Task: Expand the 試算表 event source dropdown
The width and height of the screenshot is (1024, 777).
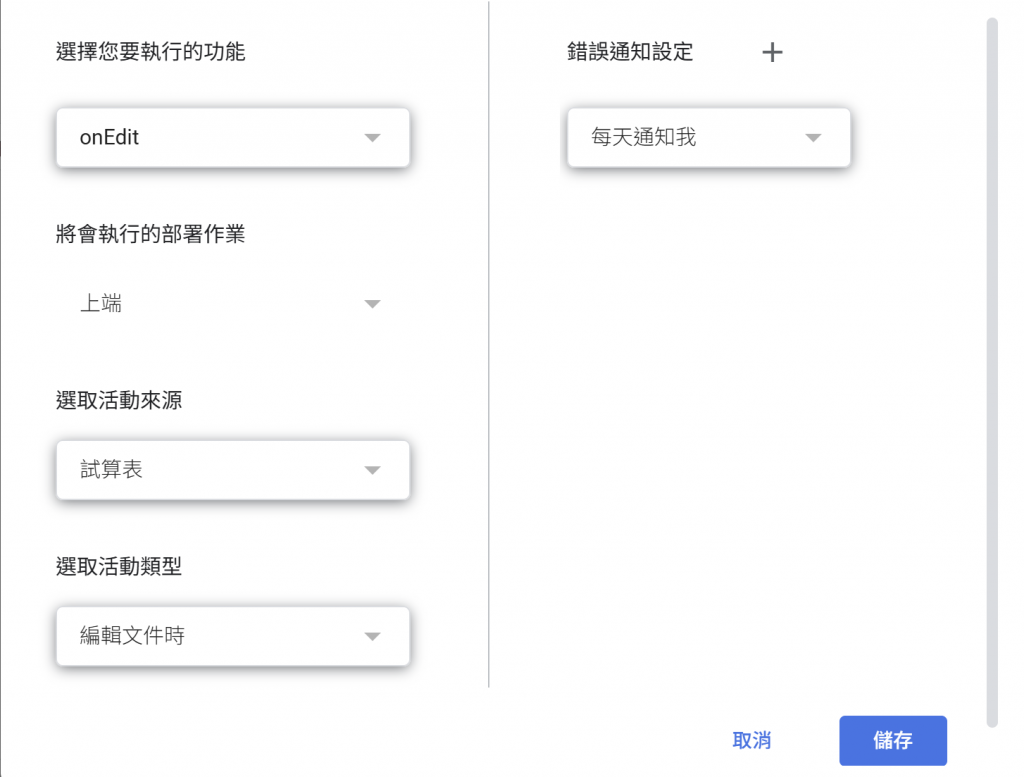Action: [x=220, y=470]
